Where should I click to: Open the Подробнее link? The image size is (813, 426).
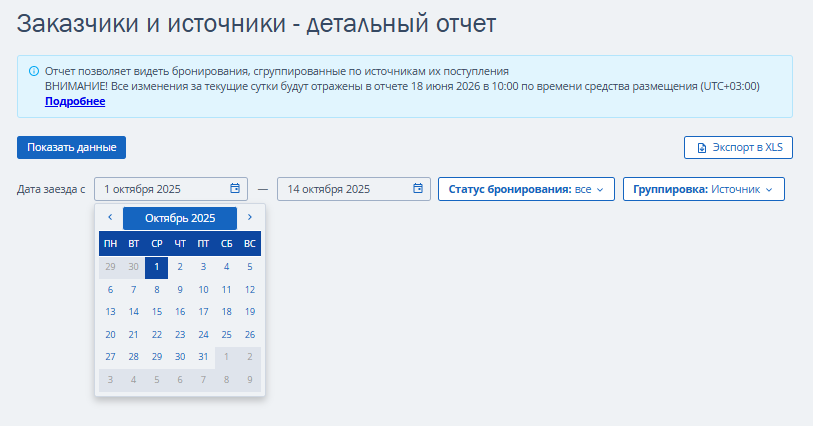(75, 101)
